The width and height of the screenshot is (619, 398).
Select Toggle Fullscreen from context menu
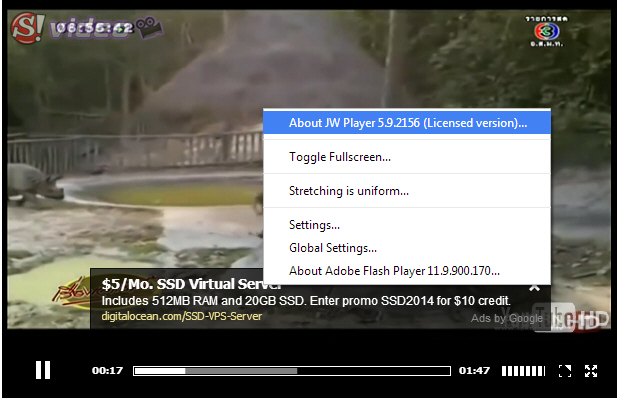coord(407,157)
